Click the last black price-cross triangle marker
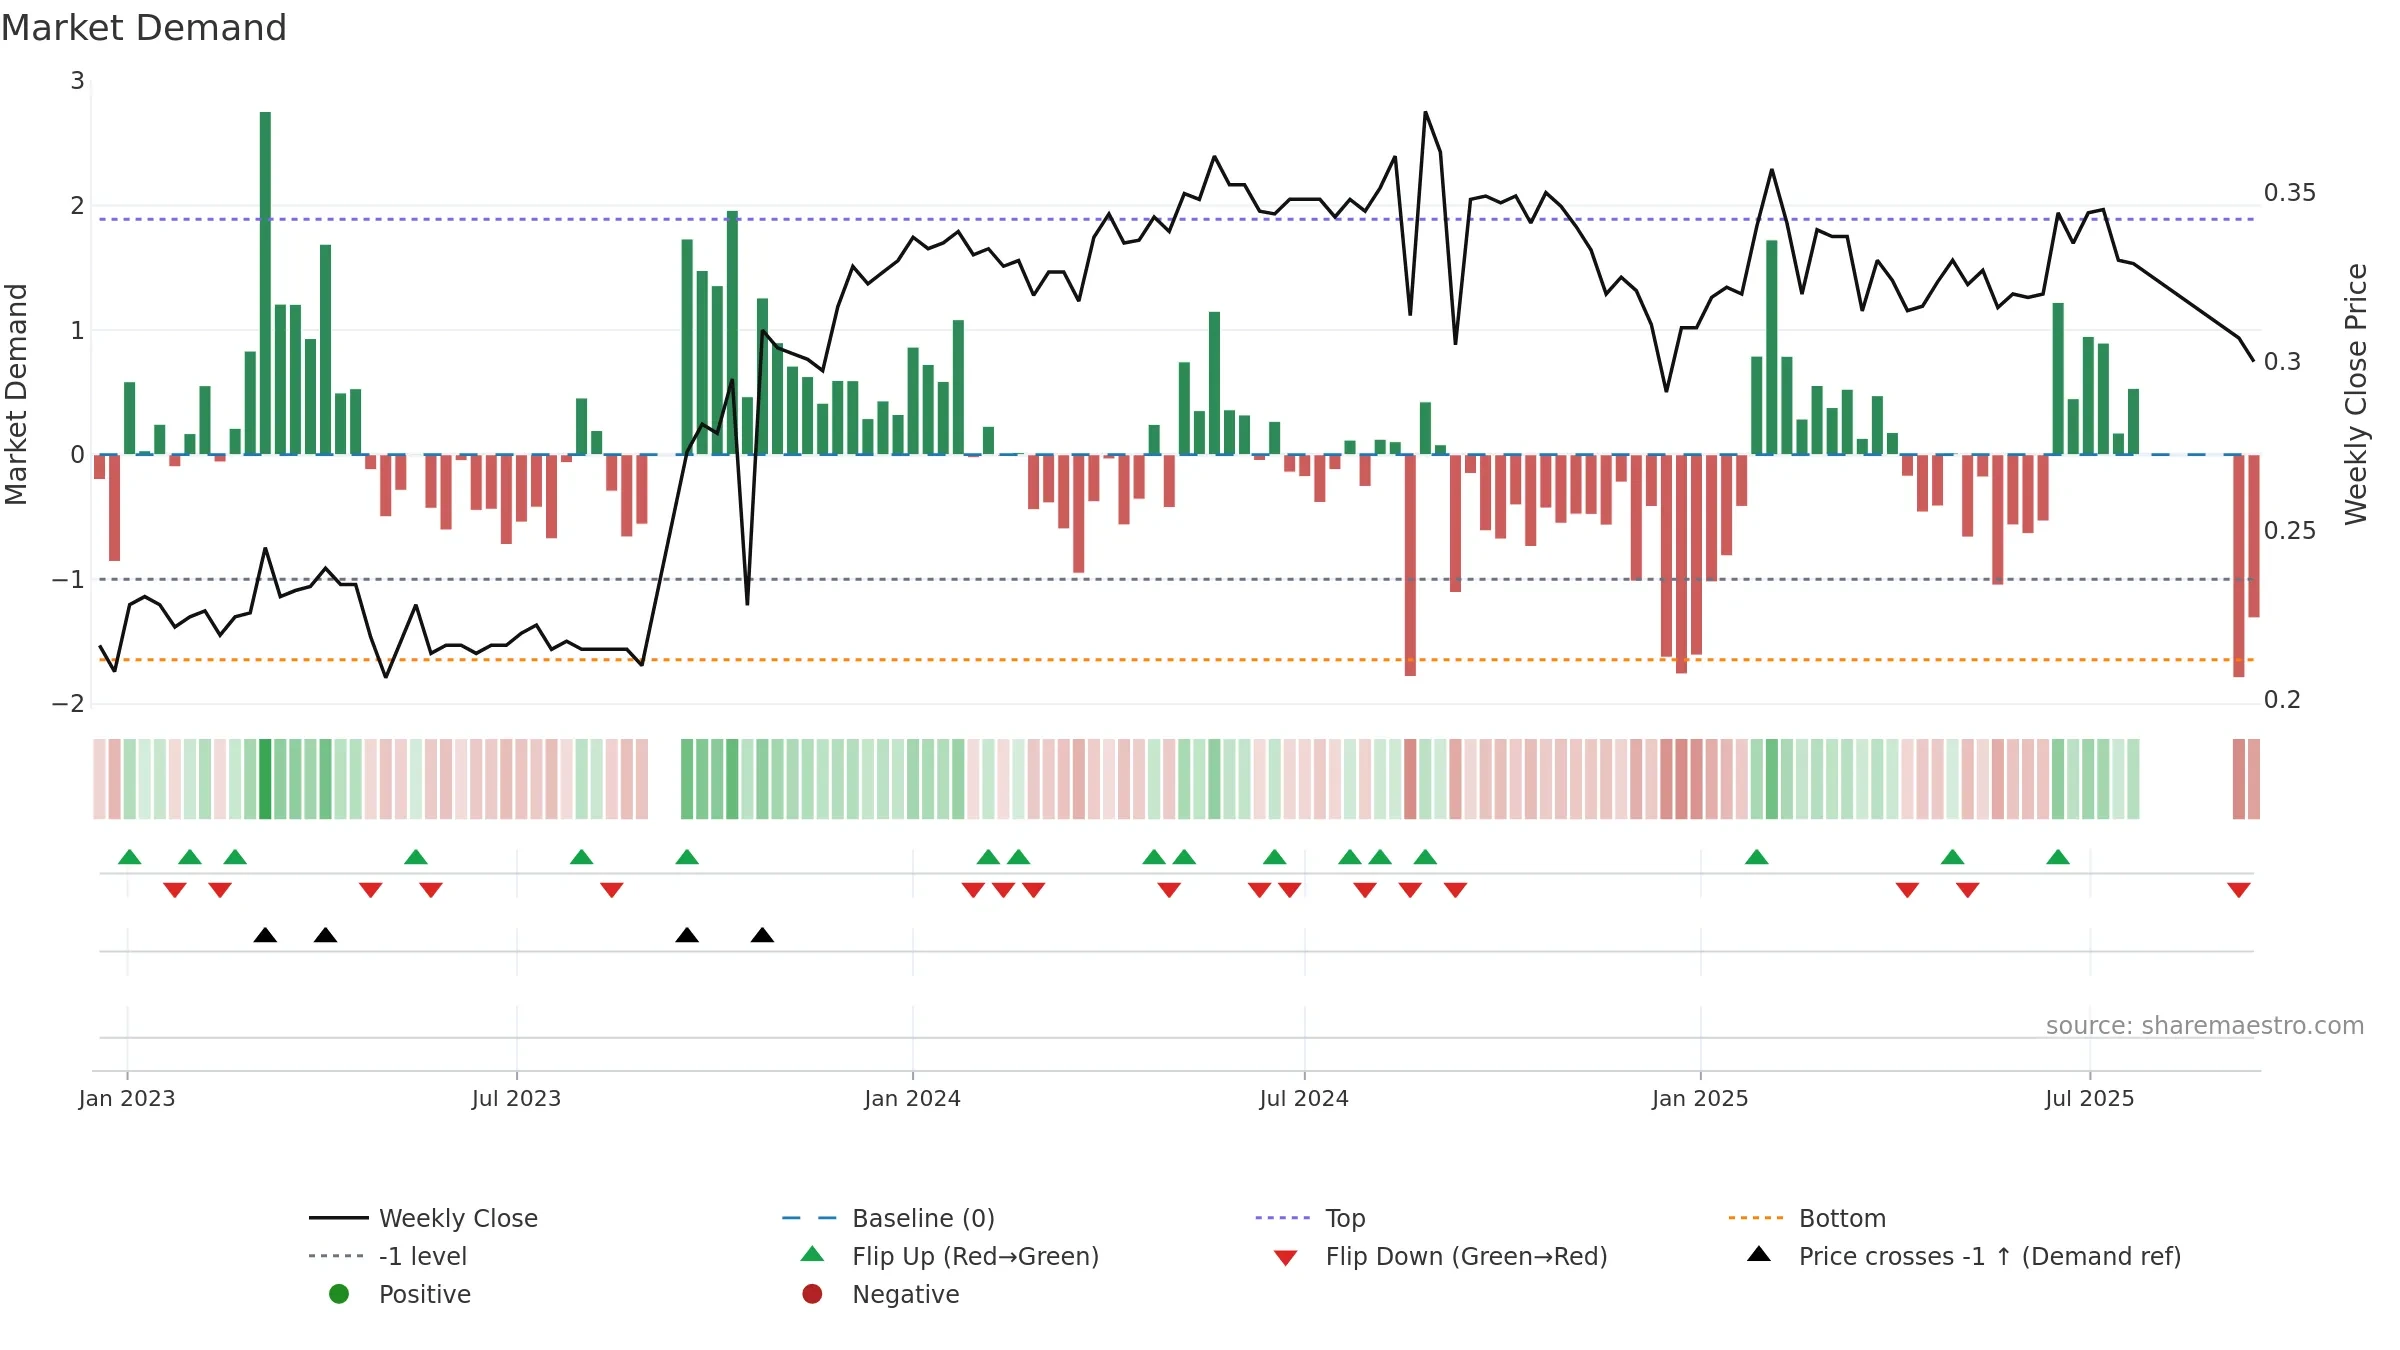Image resolution: width=2400 pixels, height=1350 pixels. [762, 935]
